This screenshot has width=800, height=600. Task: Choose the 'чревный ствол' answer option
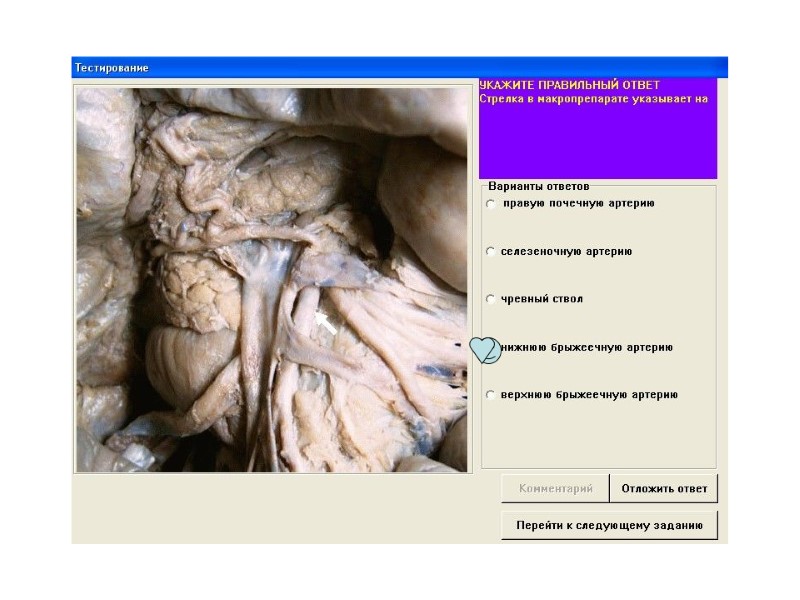[x=491, y=299]
